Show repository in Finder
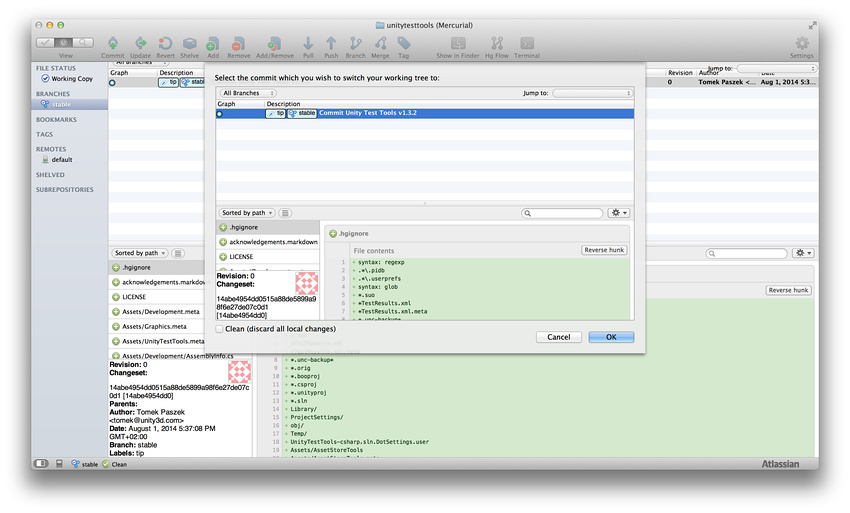850x513 pixels. point(458,44)
